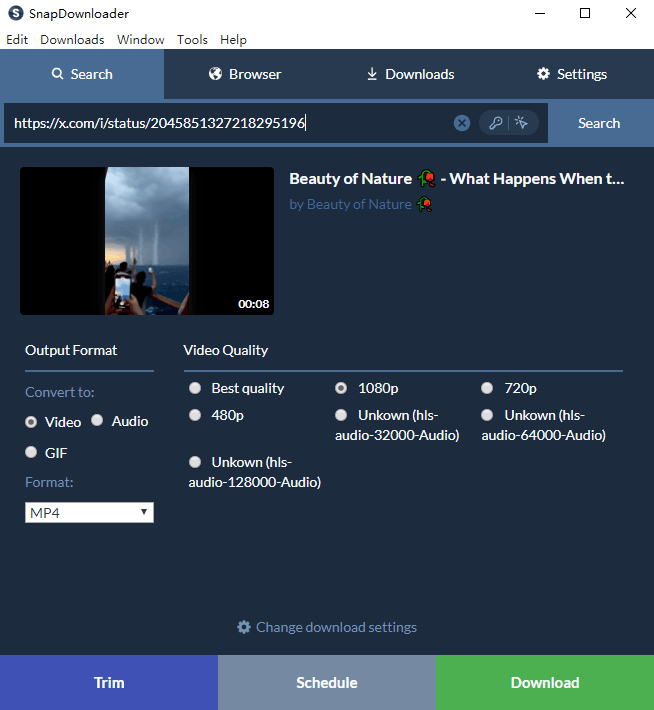654x710 pixels.
Task: Open the Downloads menu in menu bar
Action: point(72,40)
